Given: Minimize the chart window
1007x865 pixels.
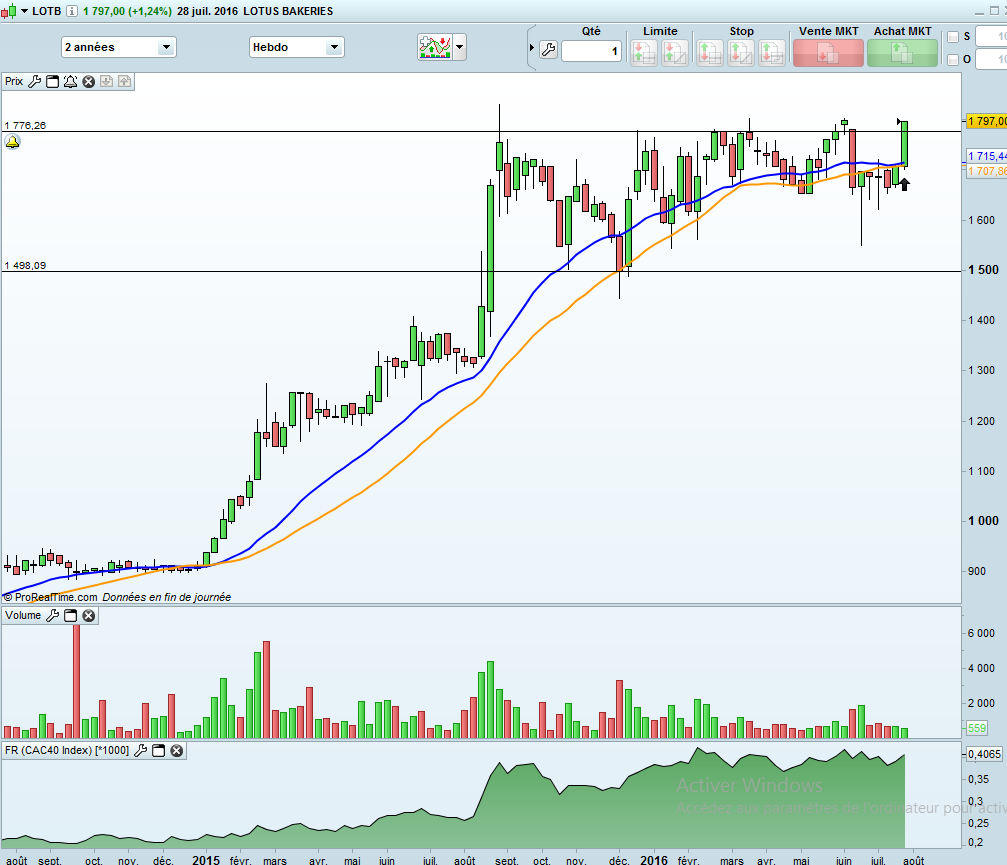Looking at the screenshot, I should [x=979, y=12].
